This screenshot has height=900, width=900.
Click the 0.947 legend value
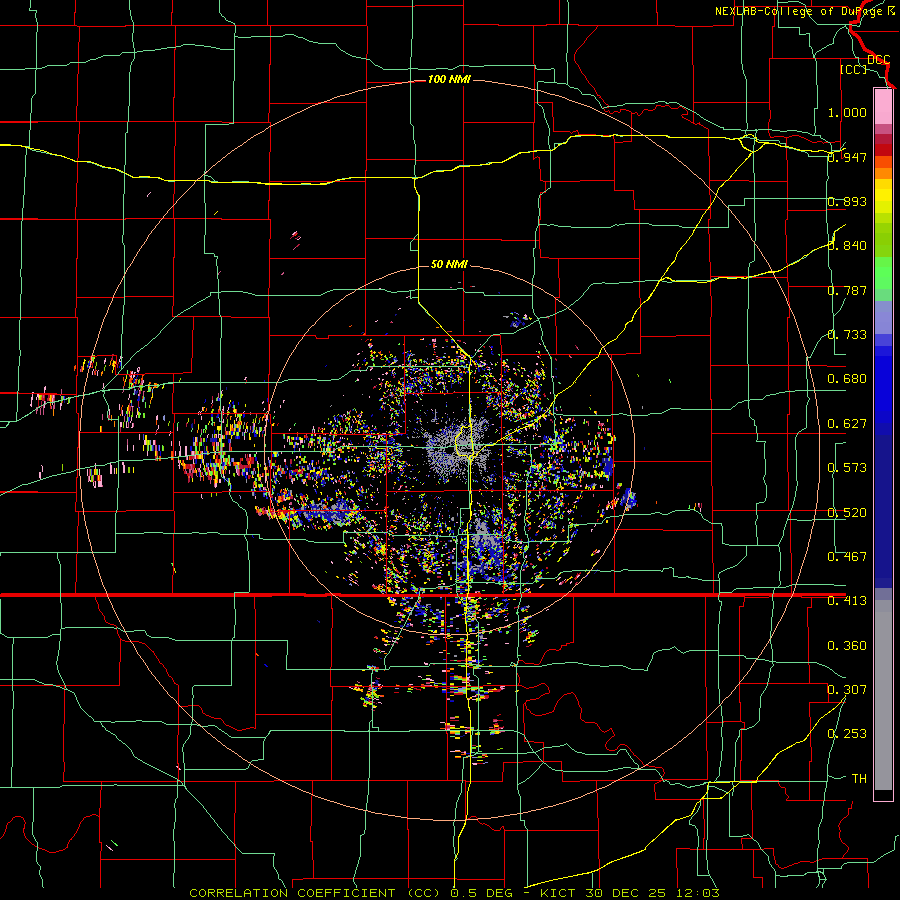point(847,157)
